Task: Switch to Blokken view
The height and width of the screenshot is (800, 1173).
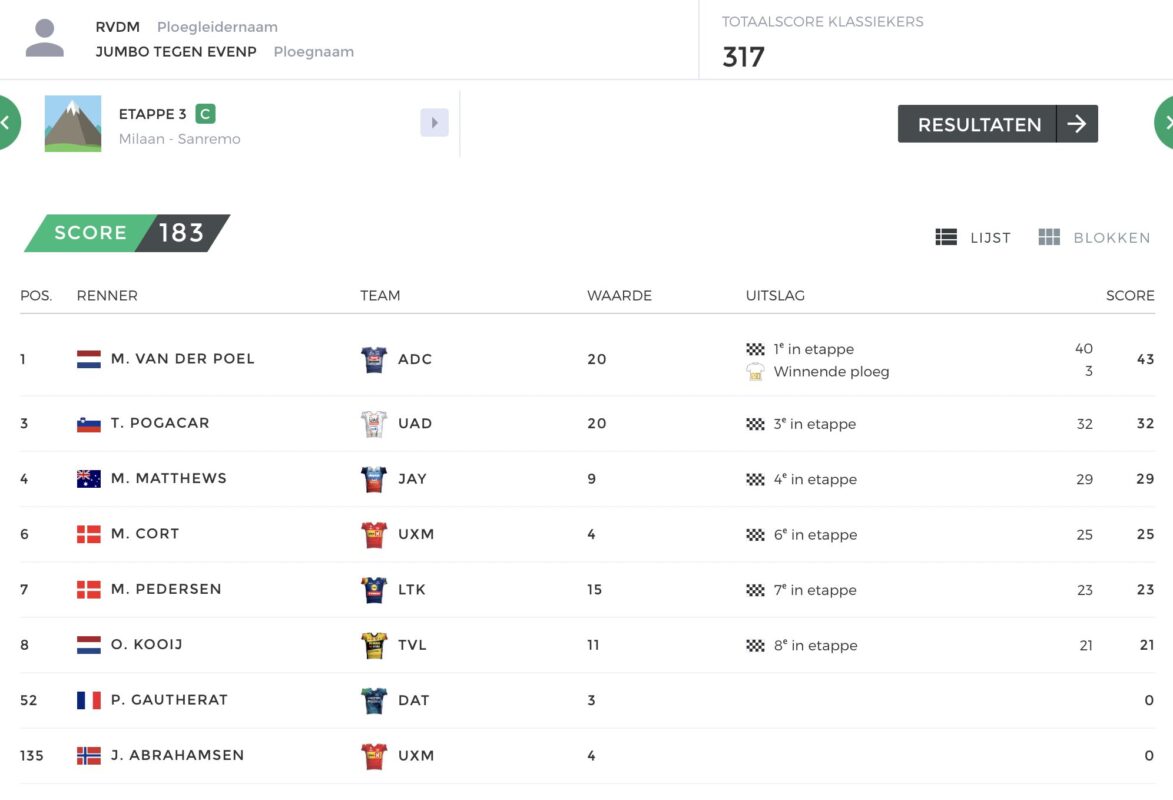Action: tap(1094, 238)
